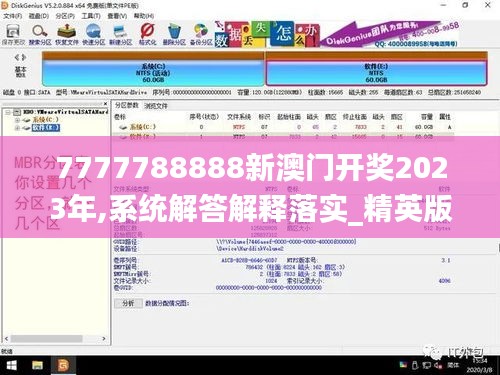Open the 查看(V) menu
Image resolution: width=500 pixels, height=375 pixels.
coord(117,16)
